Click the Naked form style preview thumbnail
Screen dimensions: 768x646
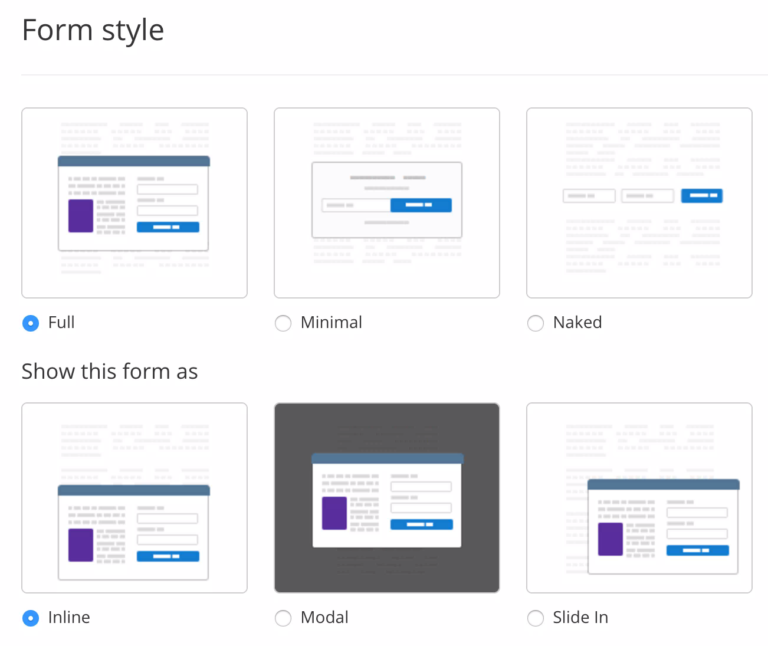coord(639,203)
